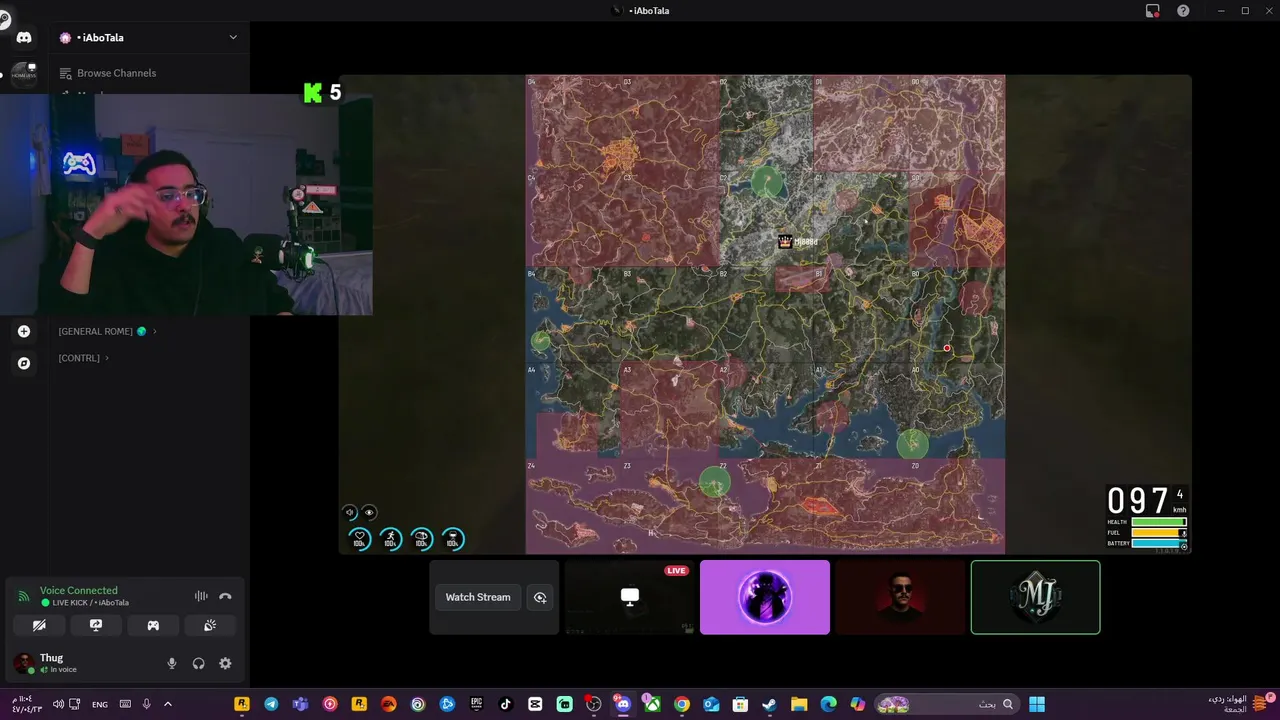Open Microsoft Teams from the taskbar
The height and width of the screenshot is (720, 1280).
(x=300, y=704)
